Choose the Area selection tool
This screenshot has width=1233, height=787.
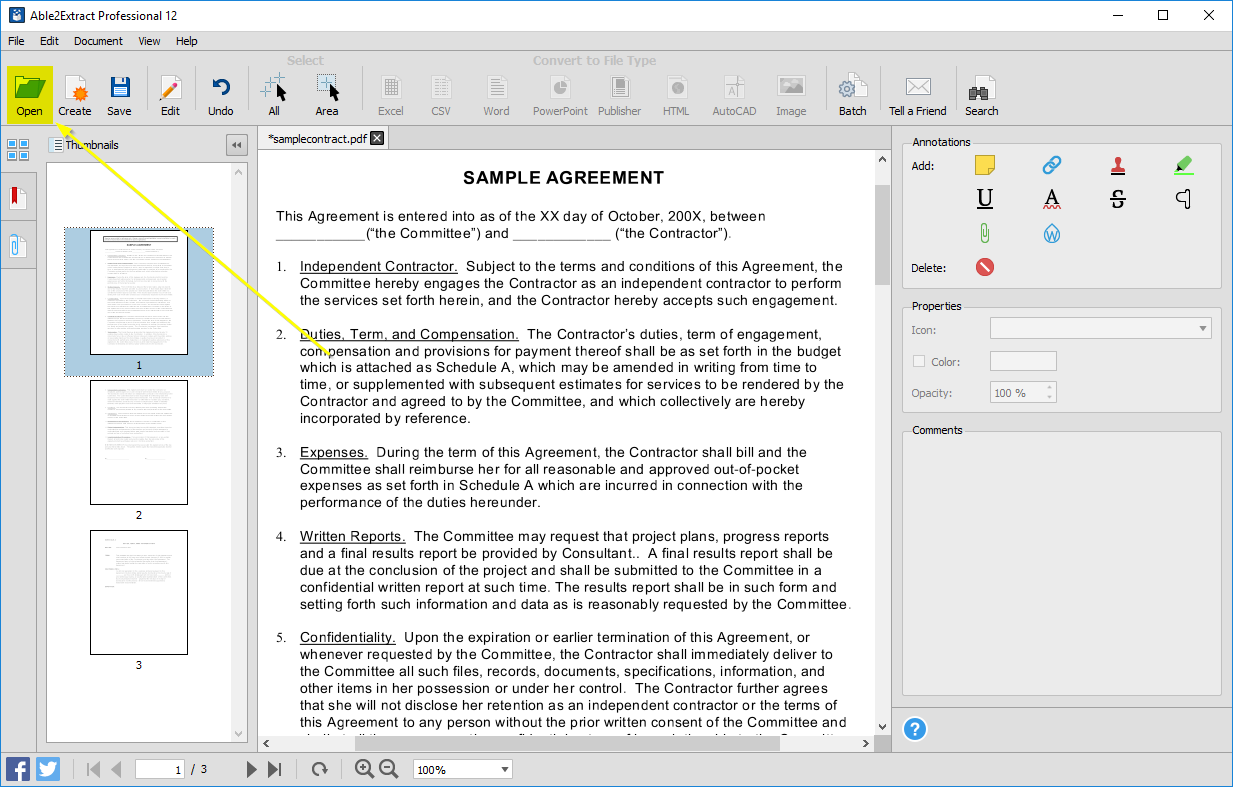327,95
